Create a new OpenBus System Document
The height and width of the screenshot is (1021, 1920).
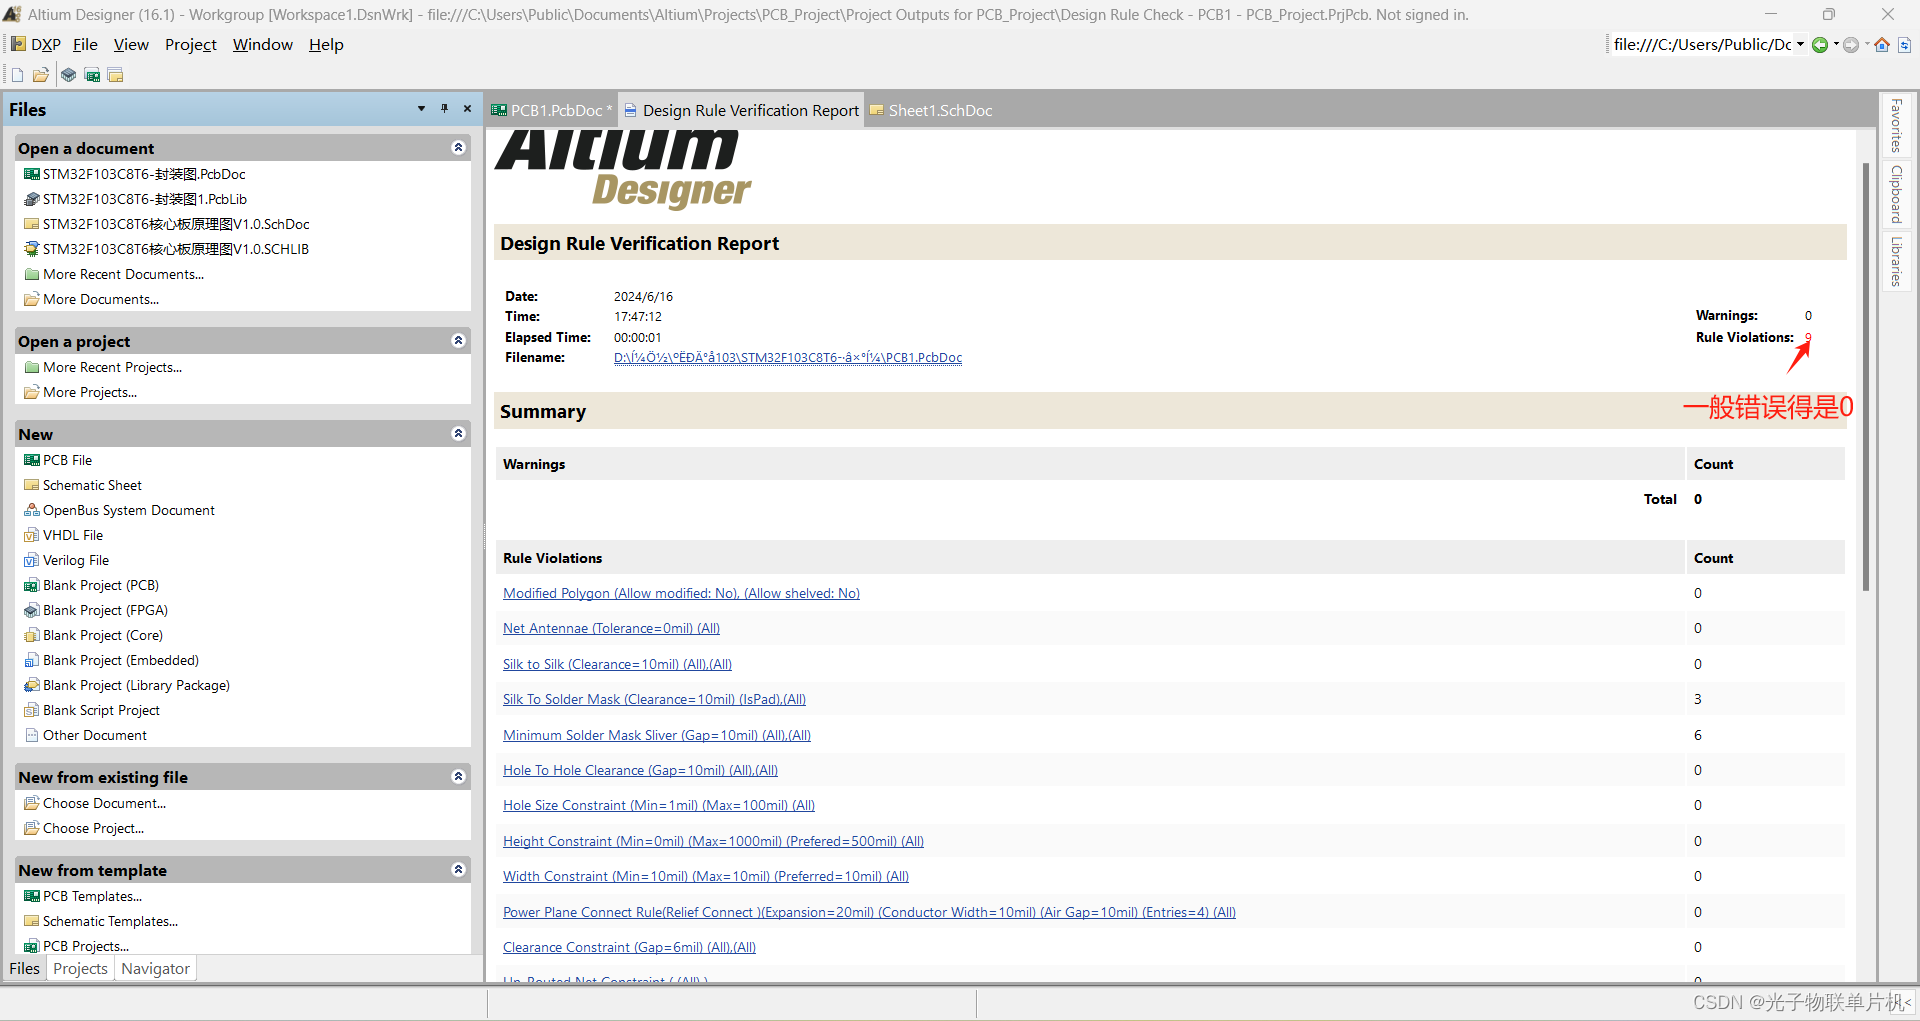[128, 510]
